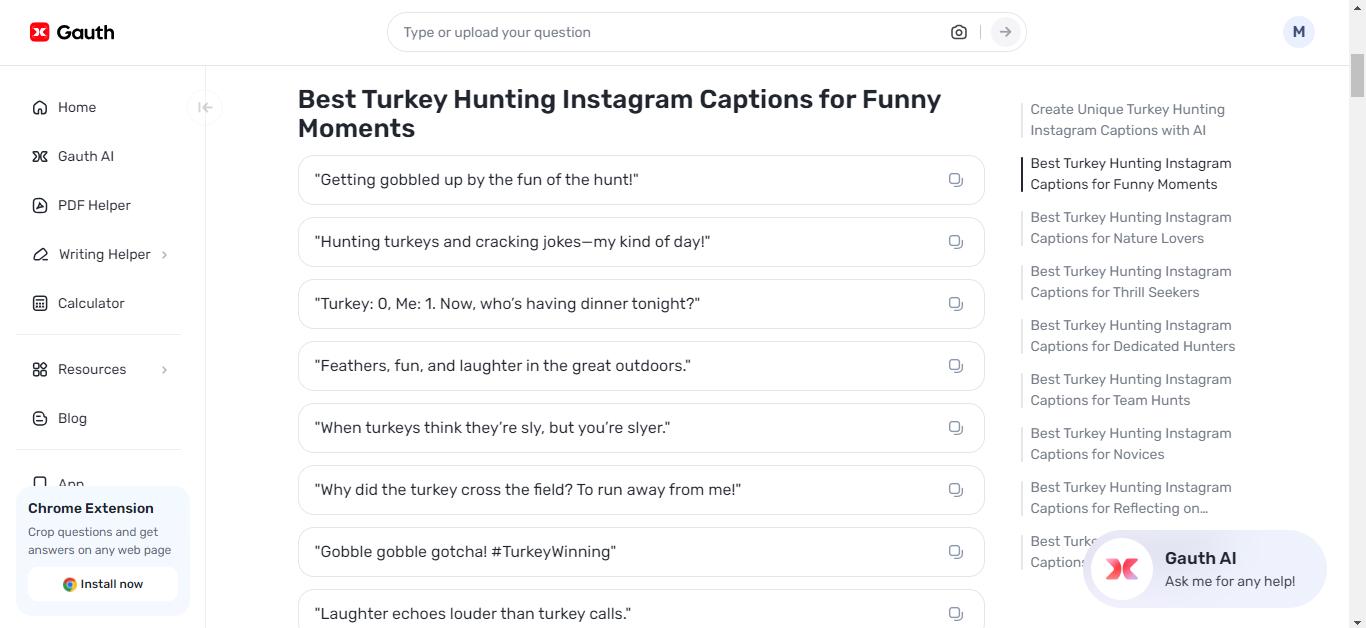Click the Chrome icon on Install now

tap(69, 584)
